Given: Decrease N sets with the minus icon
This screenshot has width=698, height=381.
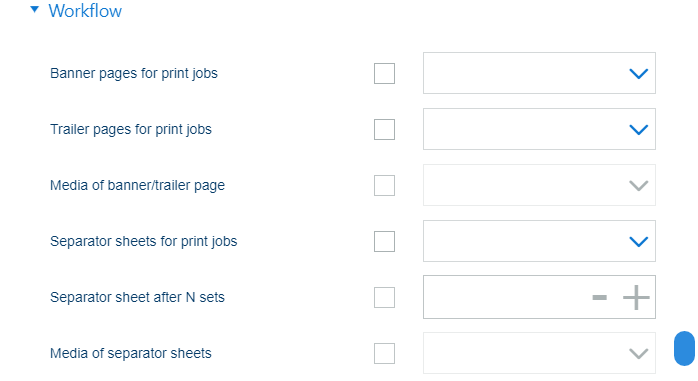Looking at the screenshot, I should coord(600,297).
